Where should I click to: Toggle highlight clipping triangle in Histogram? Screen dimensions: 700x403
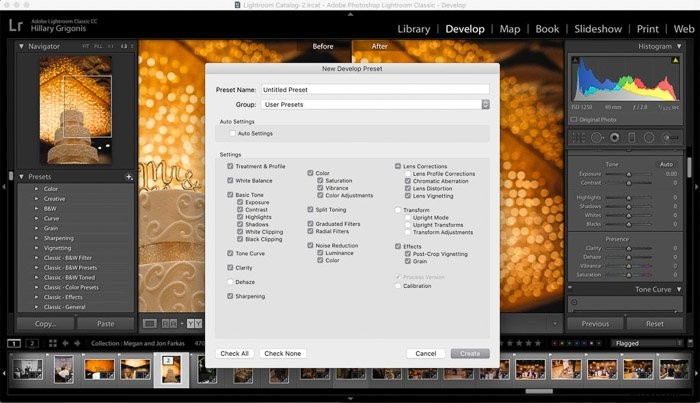675,60
